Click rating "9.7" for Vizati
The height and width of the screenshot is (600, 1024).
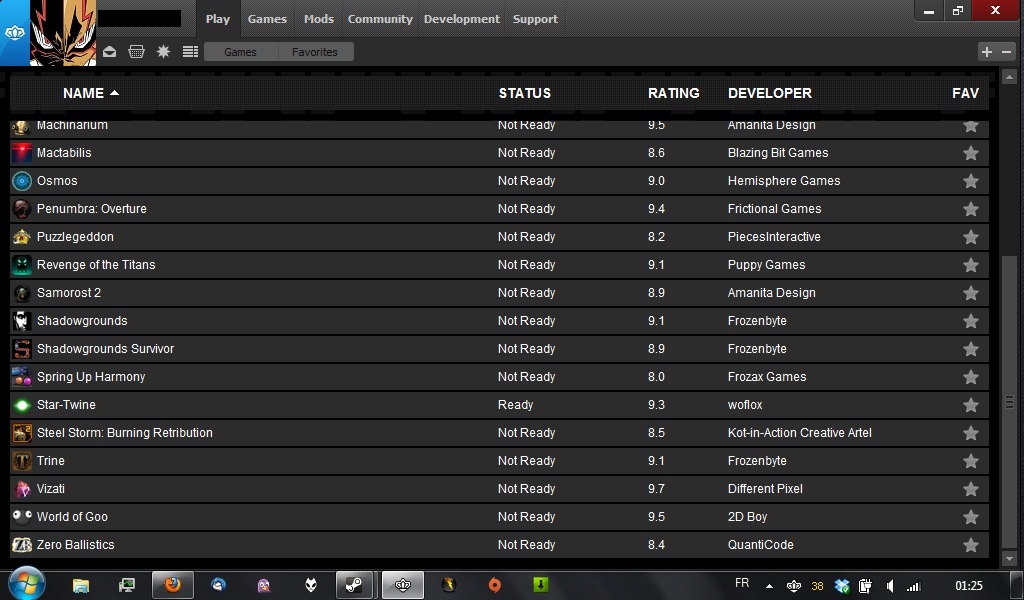coord(656,489)
